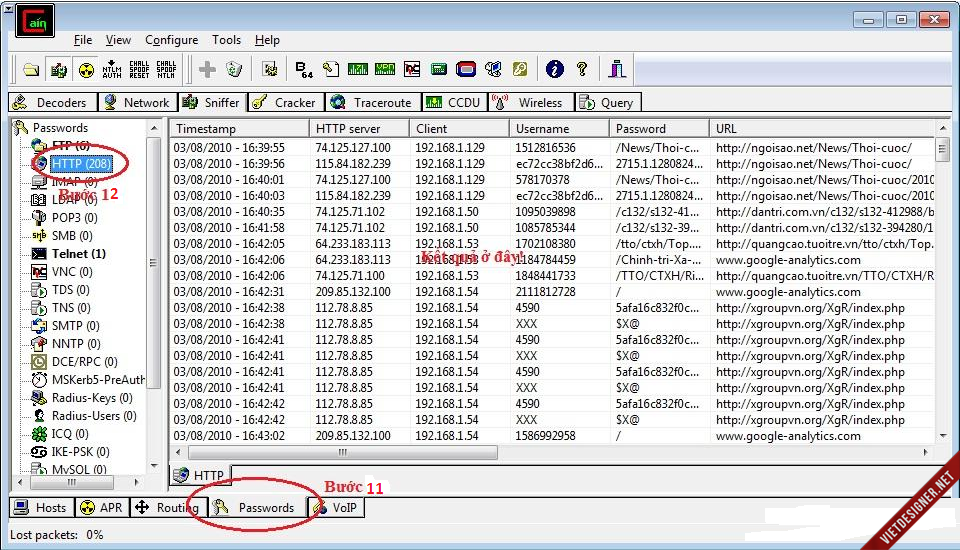
Task: Switch to the Sniffer tab
Action: (212, 102)
